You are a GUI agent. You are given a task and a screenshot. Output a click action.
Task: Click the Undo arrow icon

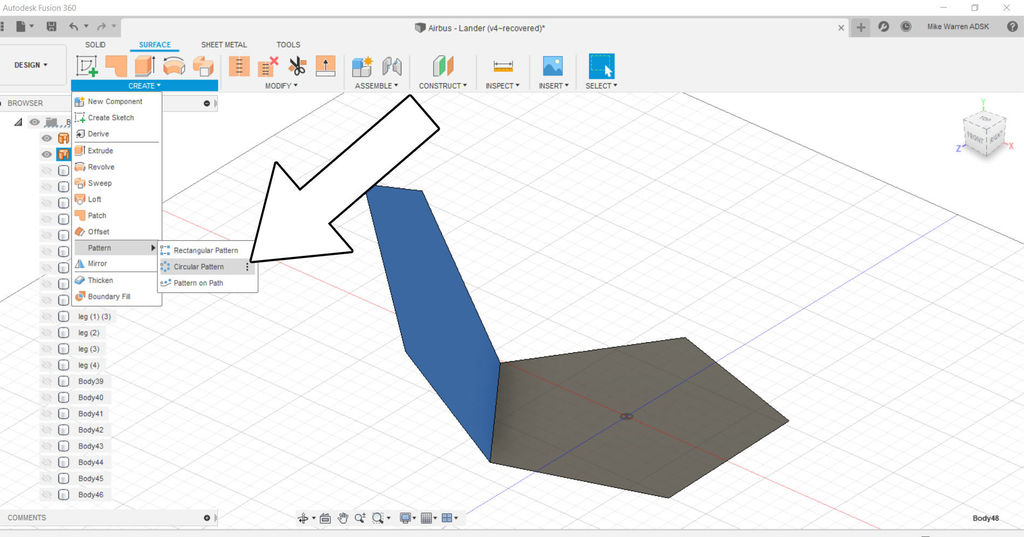pyautogui.click(x=74, y=27)
